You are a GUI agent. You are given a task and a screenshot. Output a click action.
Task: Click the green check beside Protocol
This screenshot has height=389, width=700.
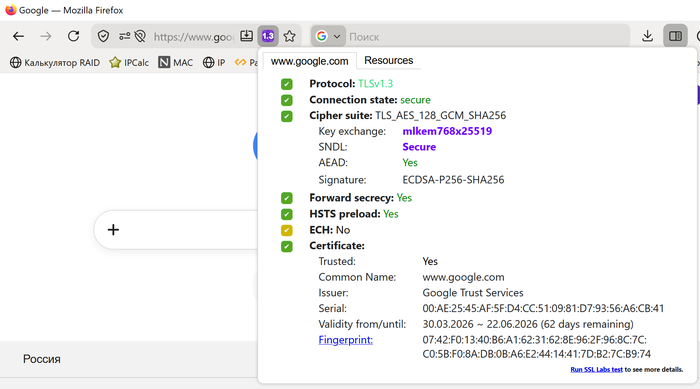[x=287, y=84]
